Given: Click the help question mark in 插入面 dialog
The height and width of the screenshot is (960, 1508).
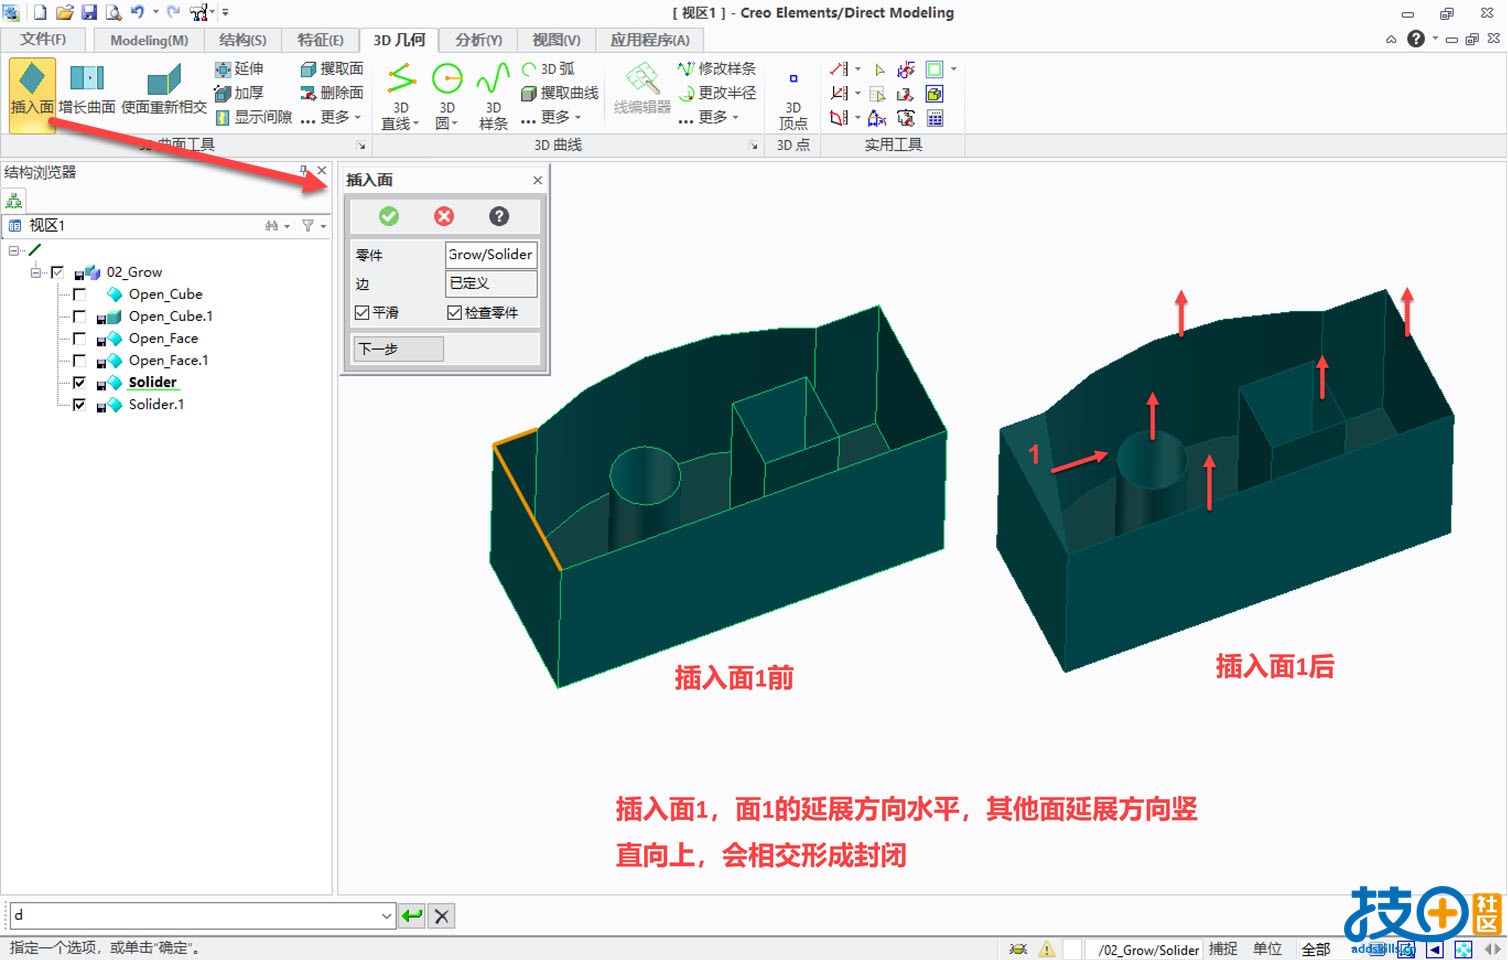Looking at the screenshot, I should pos(499,216).
